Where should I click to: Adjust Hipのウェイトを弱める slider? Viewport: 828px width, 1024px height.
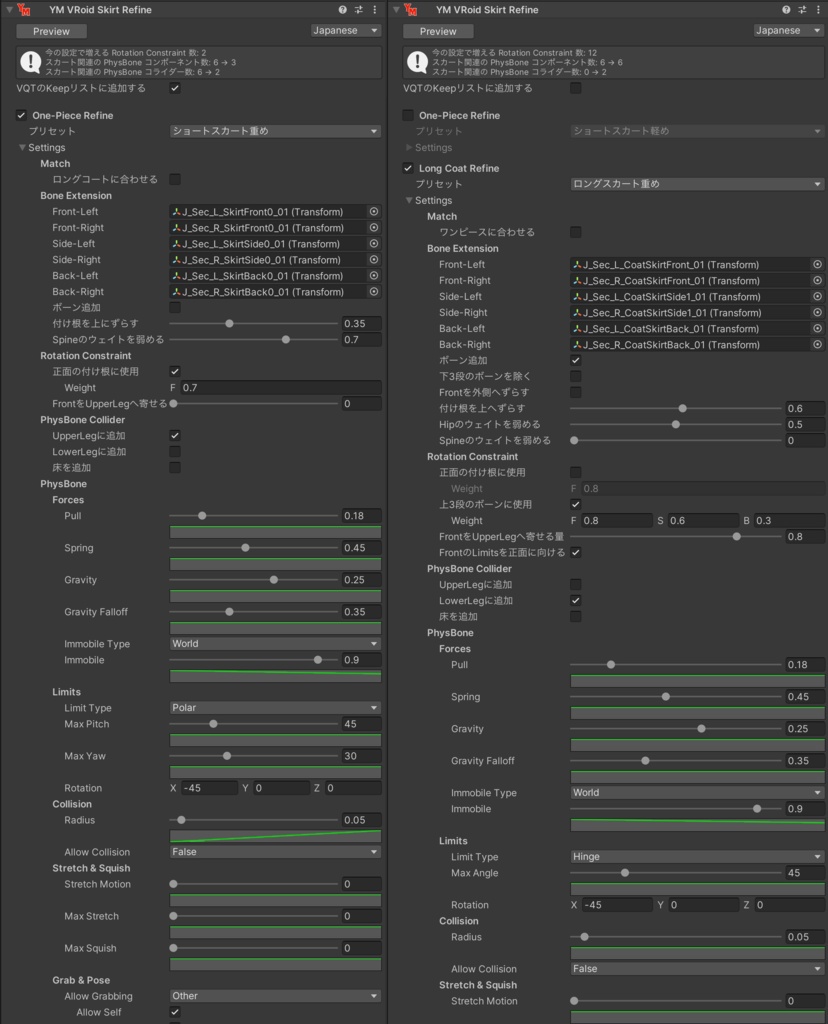[676, 424]
